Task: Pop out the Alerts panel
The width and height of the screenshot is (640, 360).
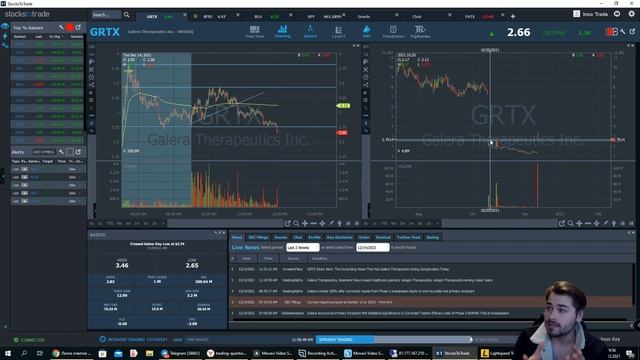Action: (78, 152)
